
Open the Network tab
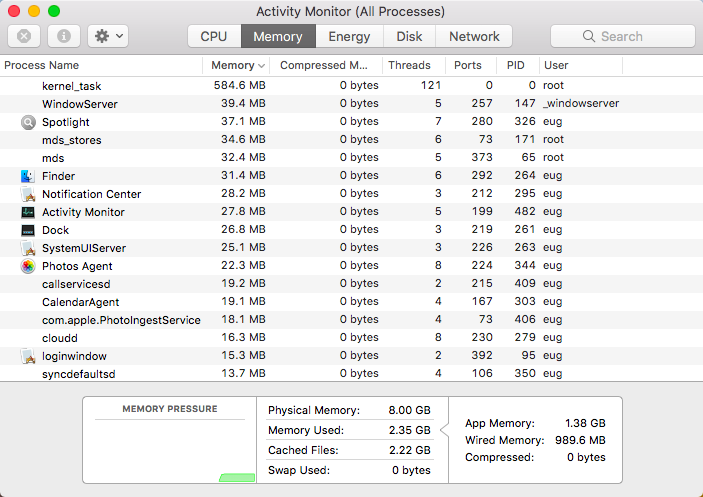[474, 36]
